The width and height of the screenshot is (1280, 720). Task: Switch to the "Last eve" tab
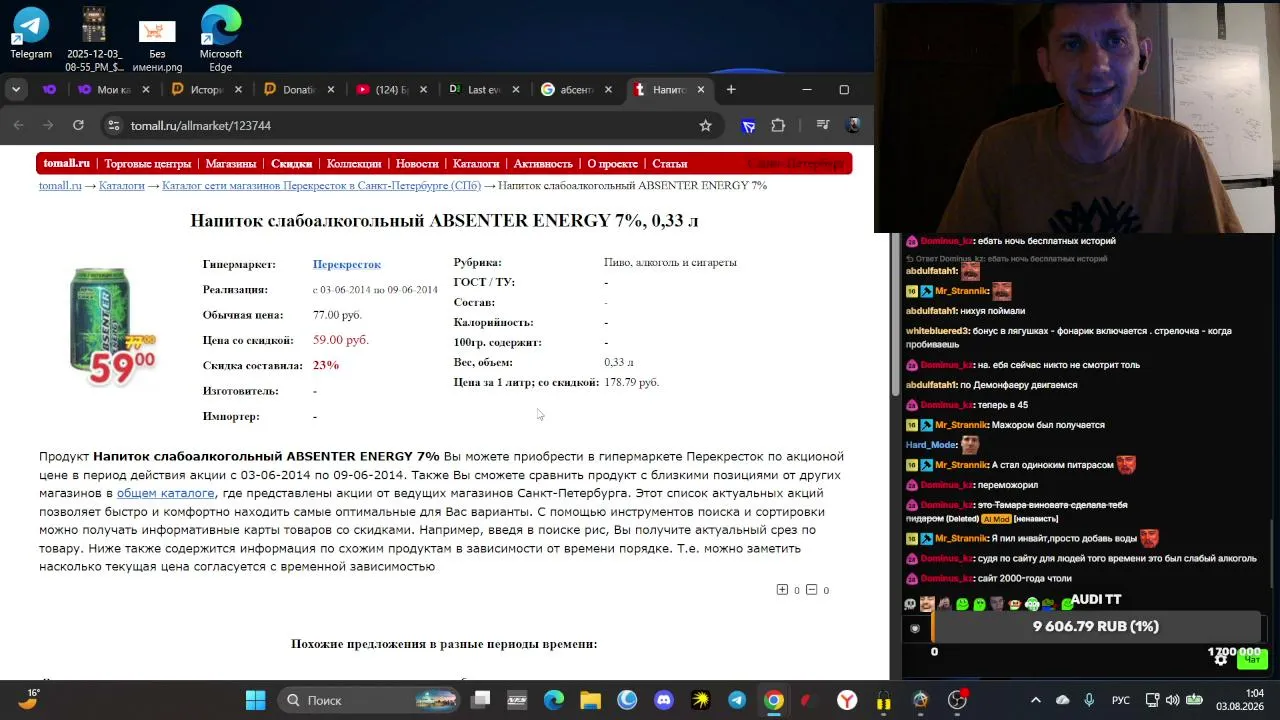tap(484, 89)
